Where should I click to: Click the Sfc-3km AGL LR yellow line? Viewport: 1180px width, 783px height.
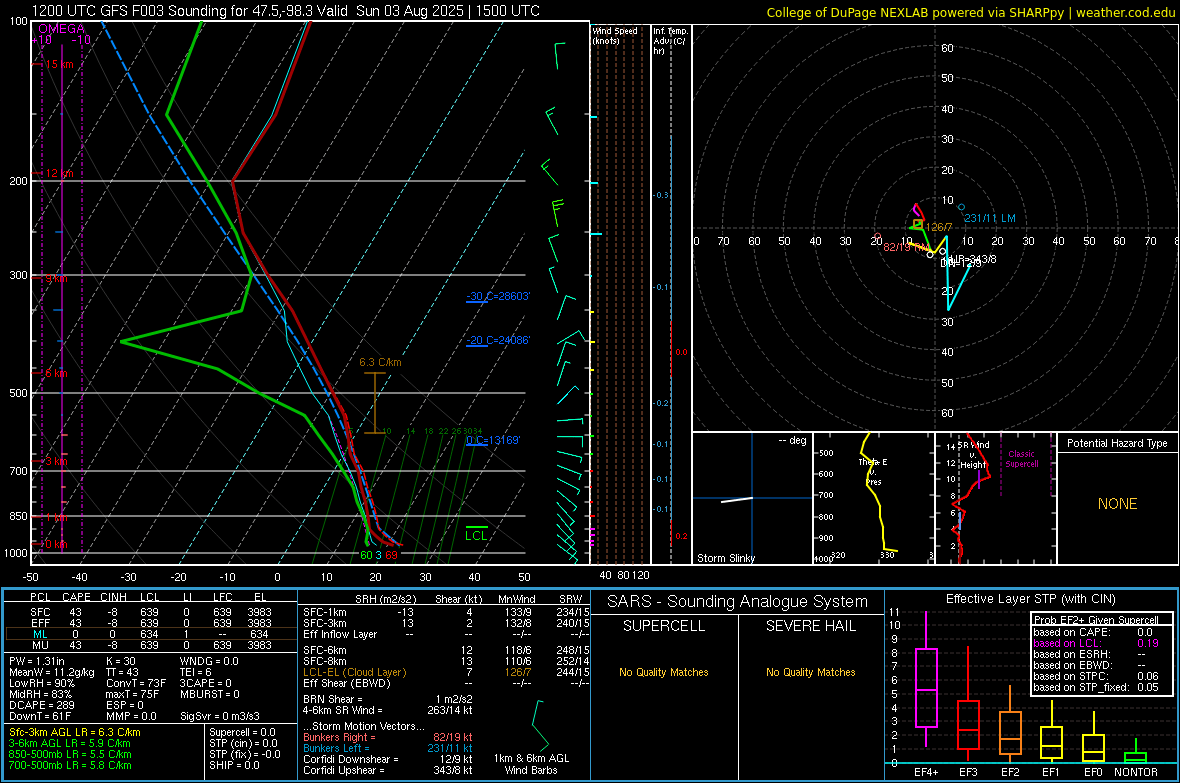pos(75,732)
